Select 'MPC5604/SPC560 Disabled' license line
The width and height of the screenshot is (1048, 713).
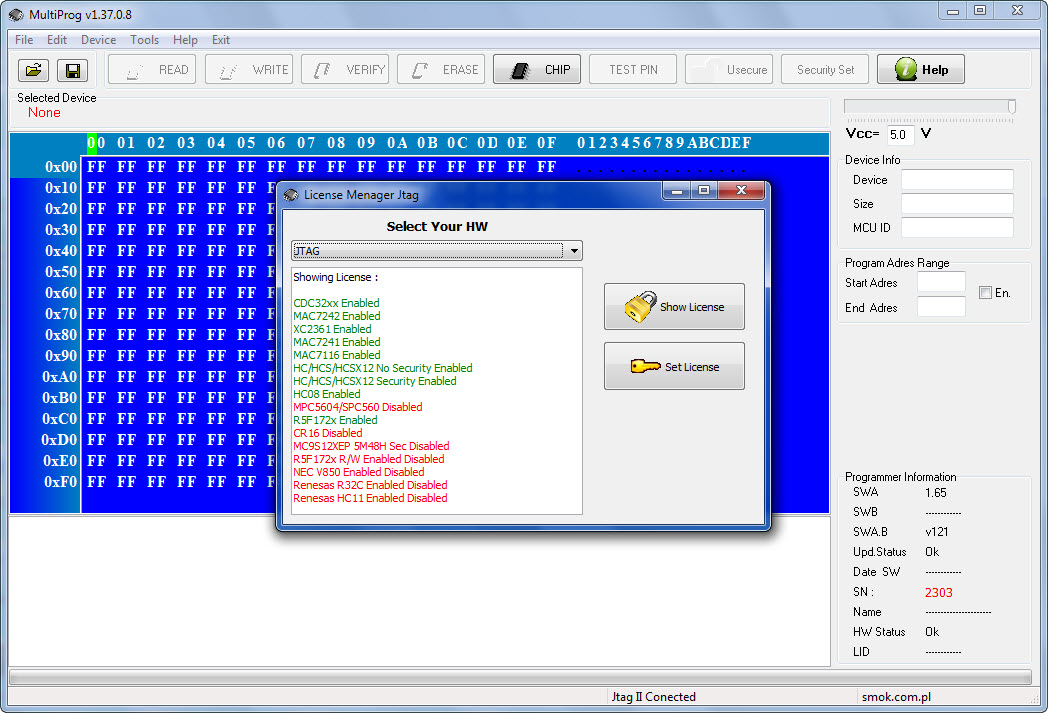[358, 408]
